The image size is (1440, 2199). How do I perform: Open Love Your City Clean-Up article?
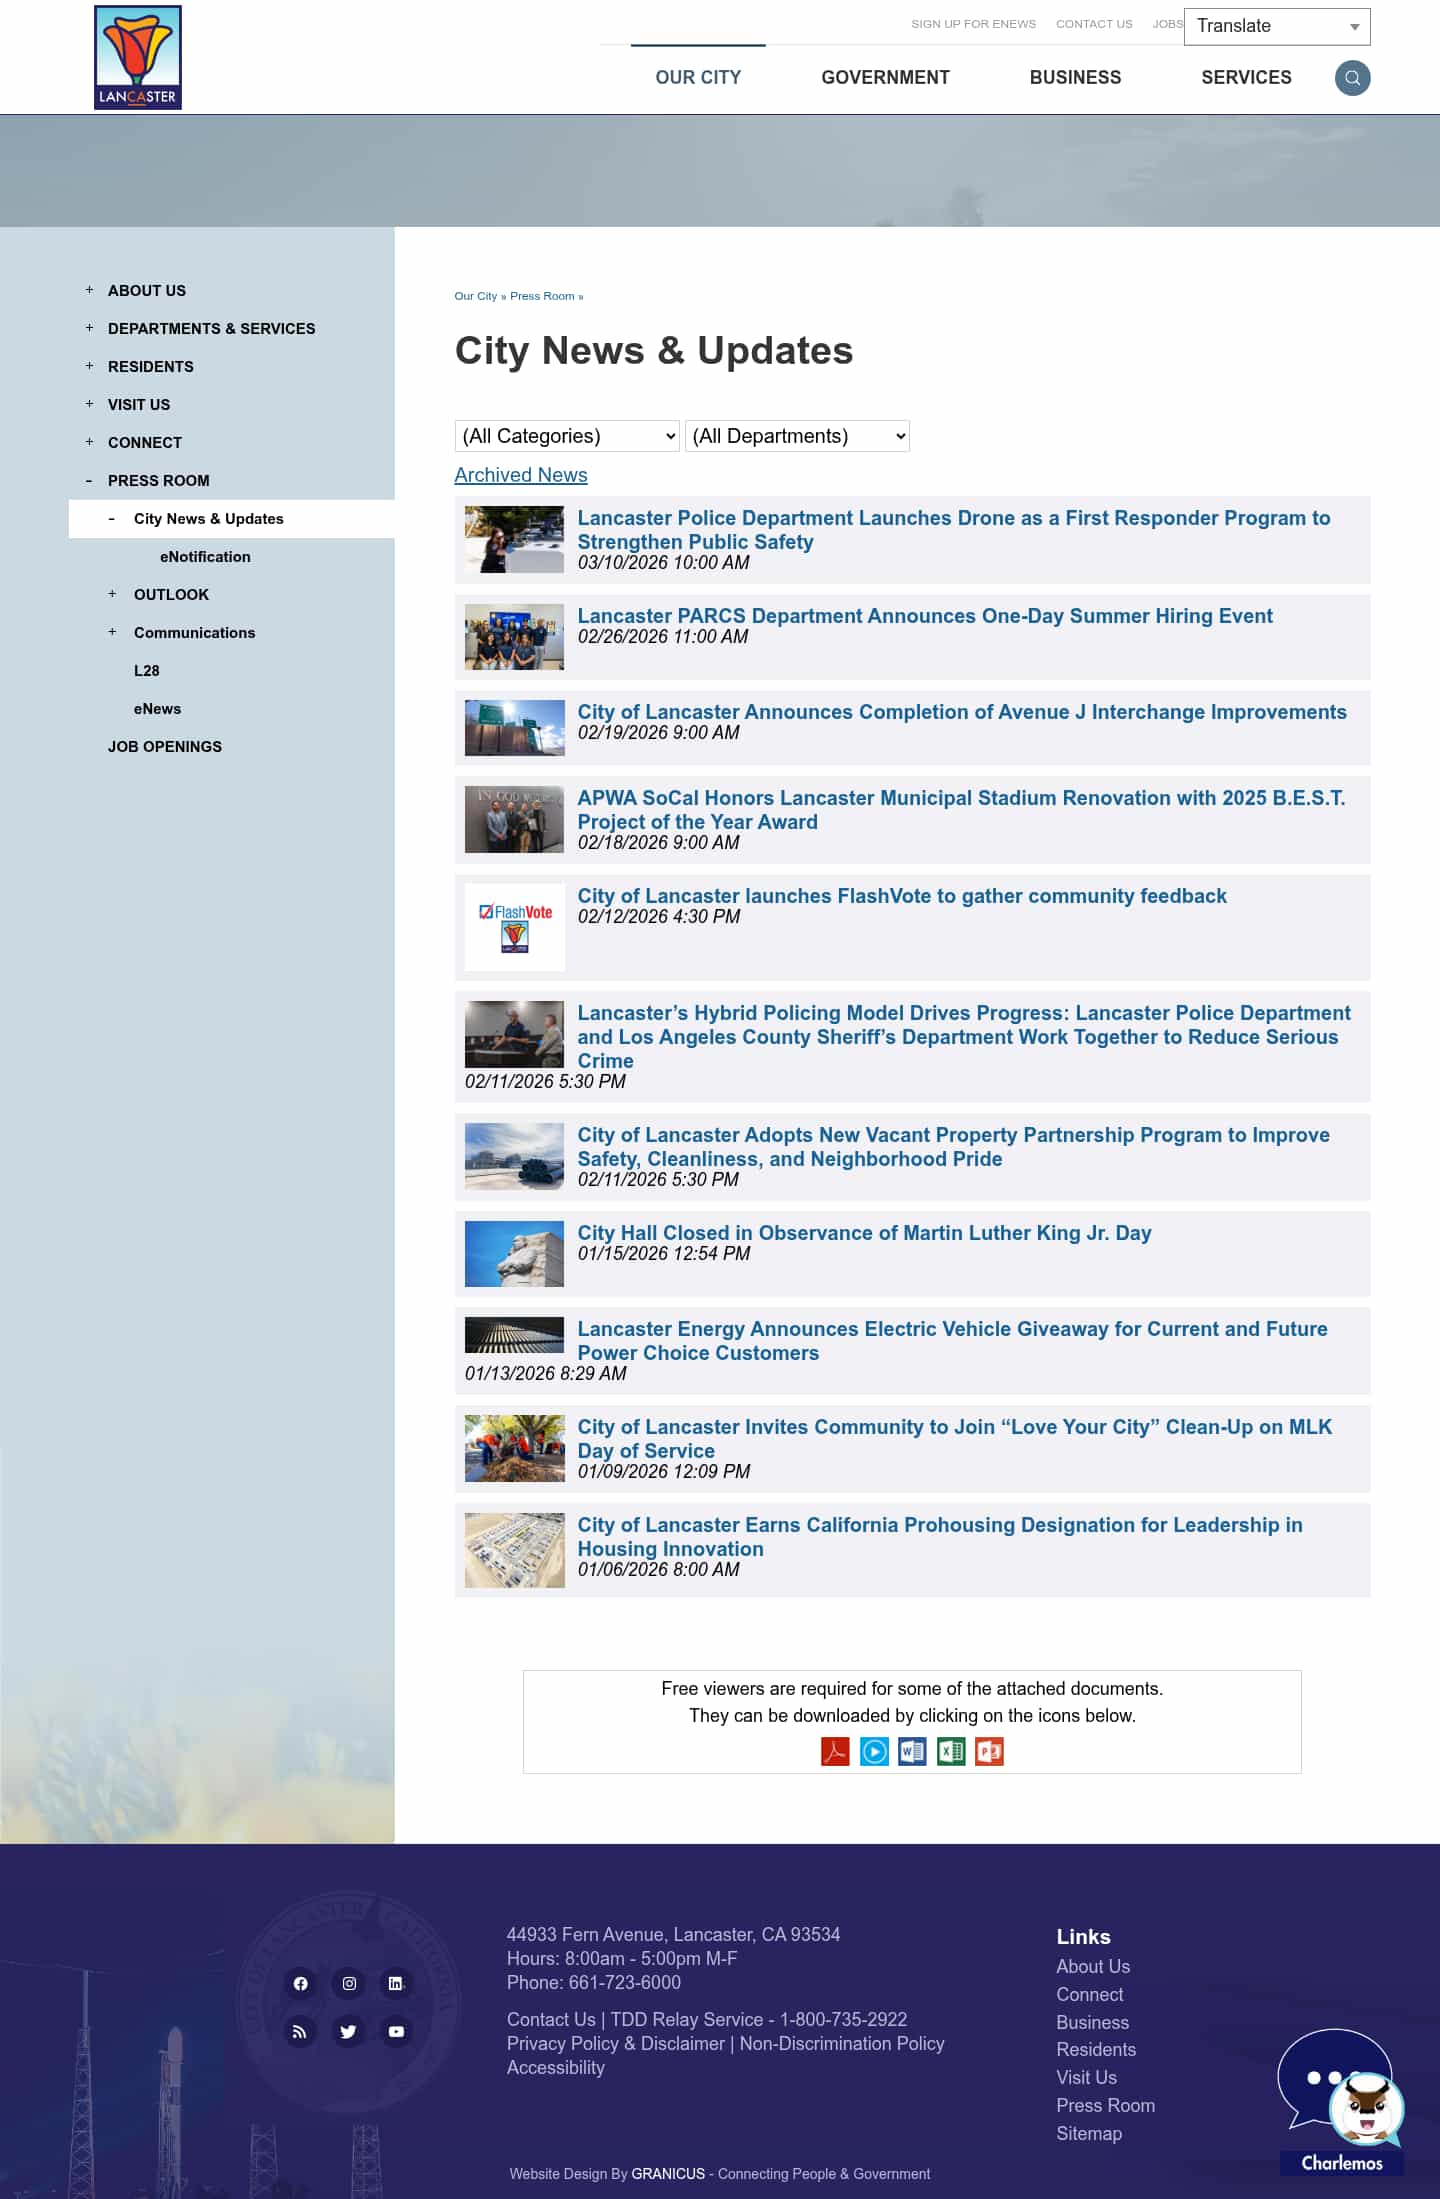[x=955, y=1439]
